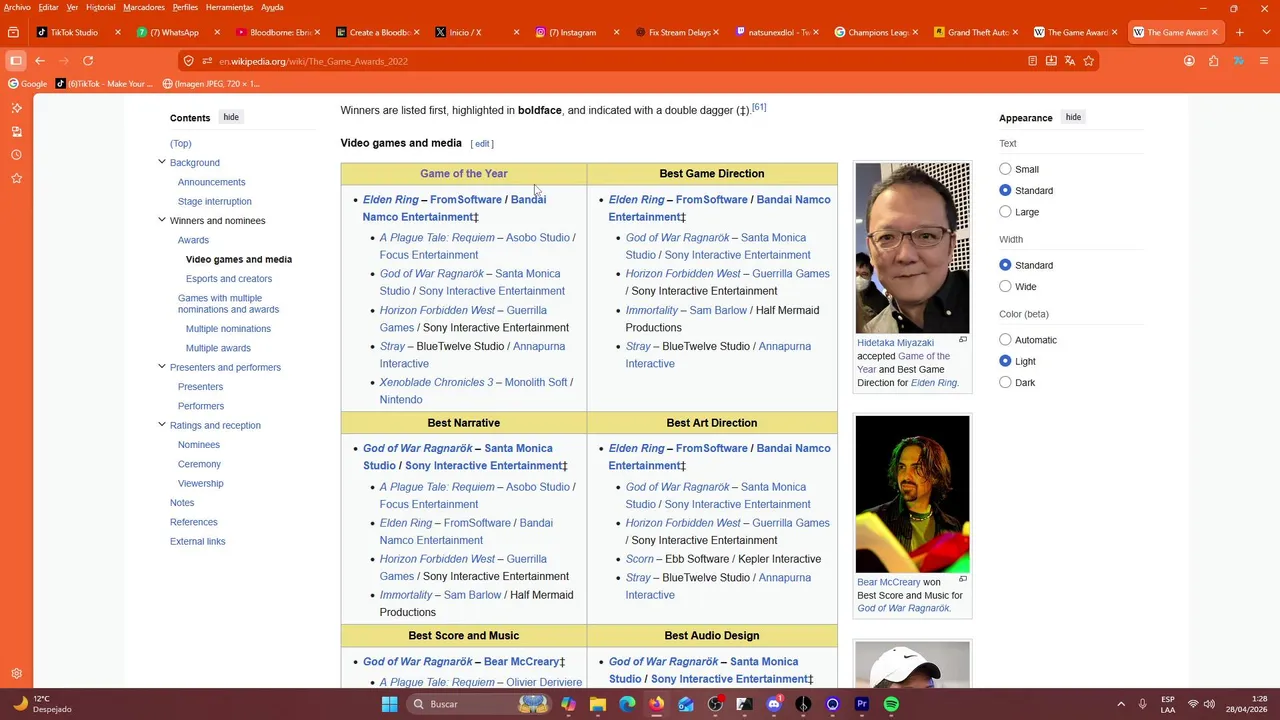Click Google bookmark in bookmarks bar
The width and height of the screenshot is (1280, 720).
pyautogui.click(x=27, y=84)
